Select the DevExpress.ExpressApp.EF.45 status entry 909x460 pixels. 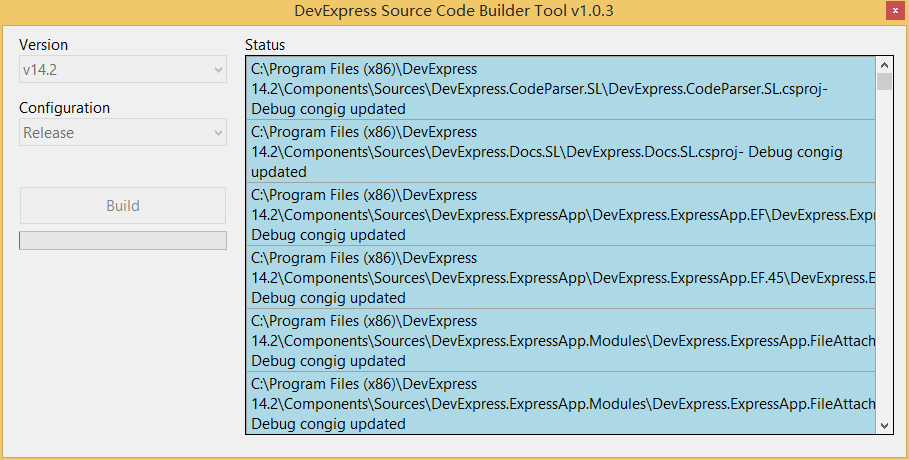[561, 277]
